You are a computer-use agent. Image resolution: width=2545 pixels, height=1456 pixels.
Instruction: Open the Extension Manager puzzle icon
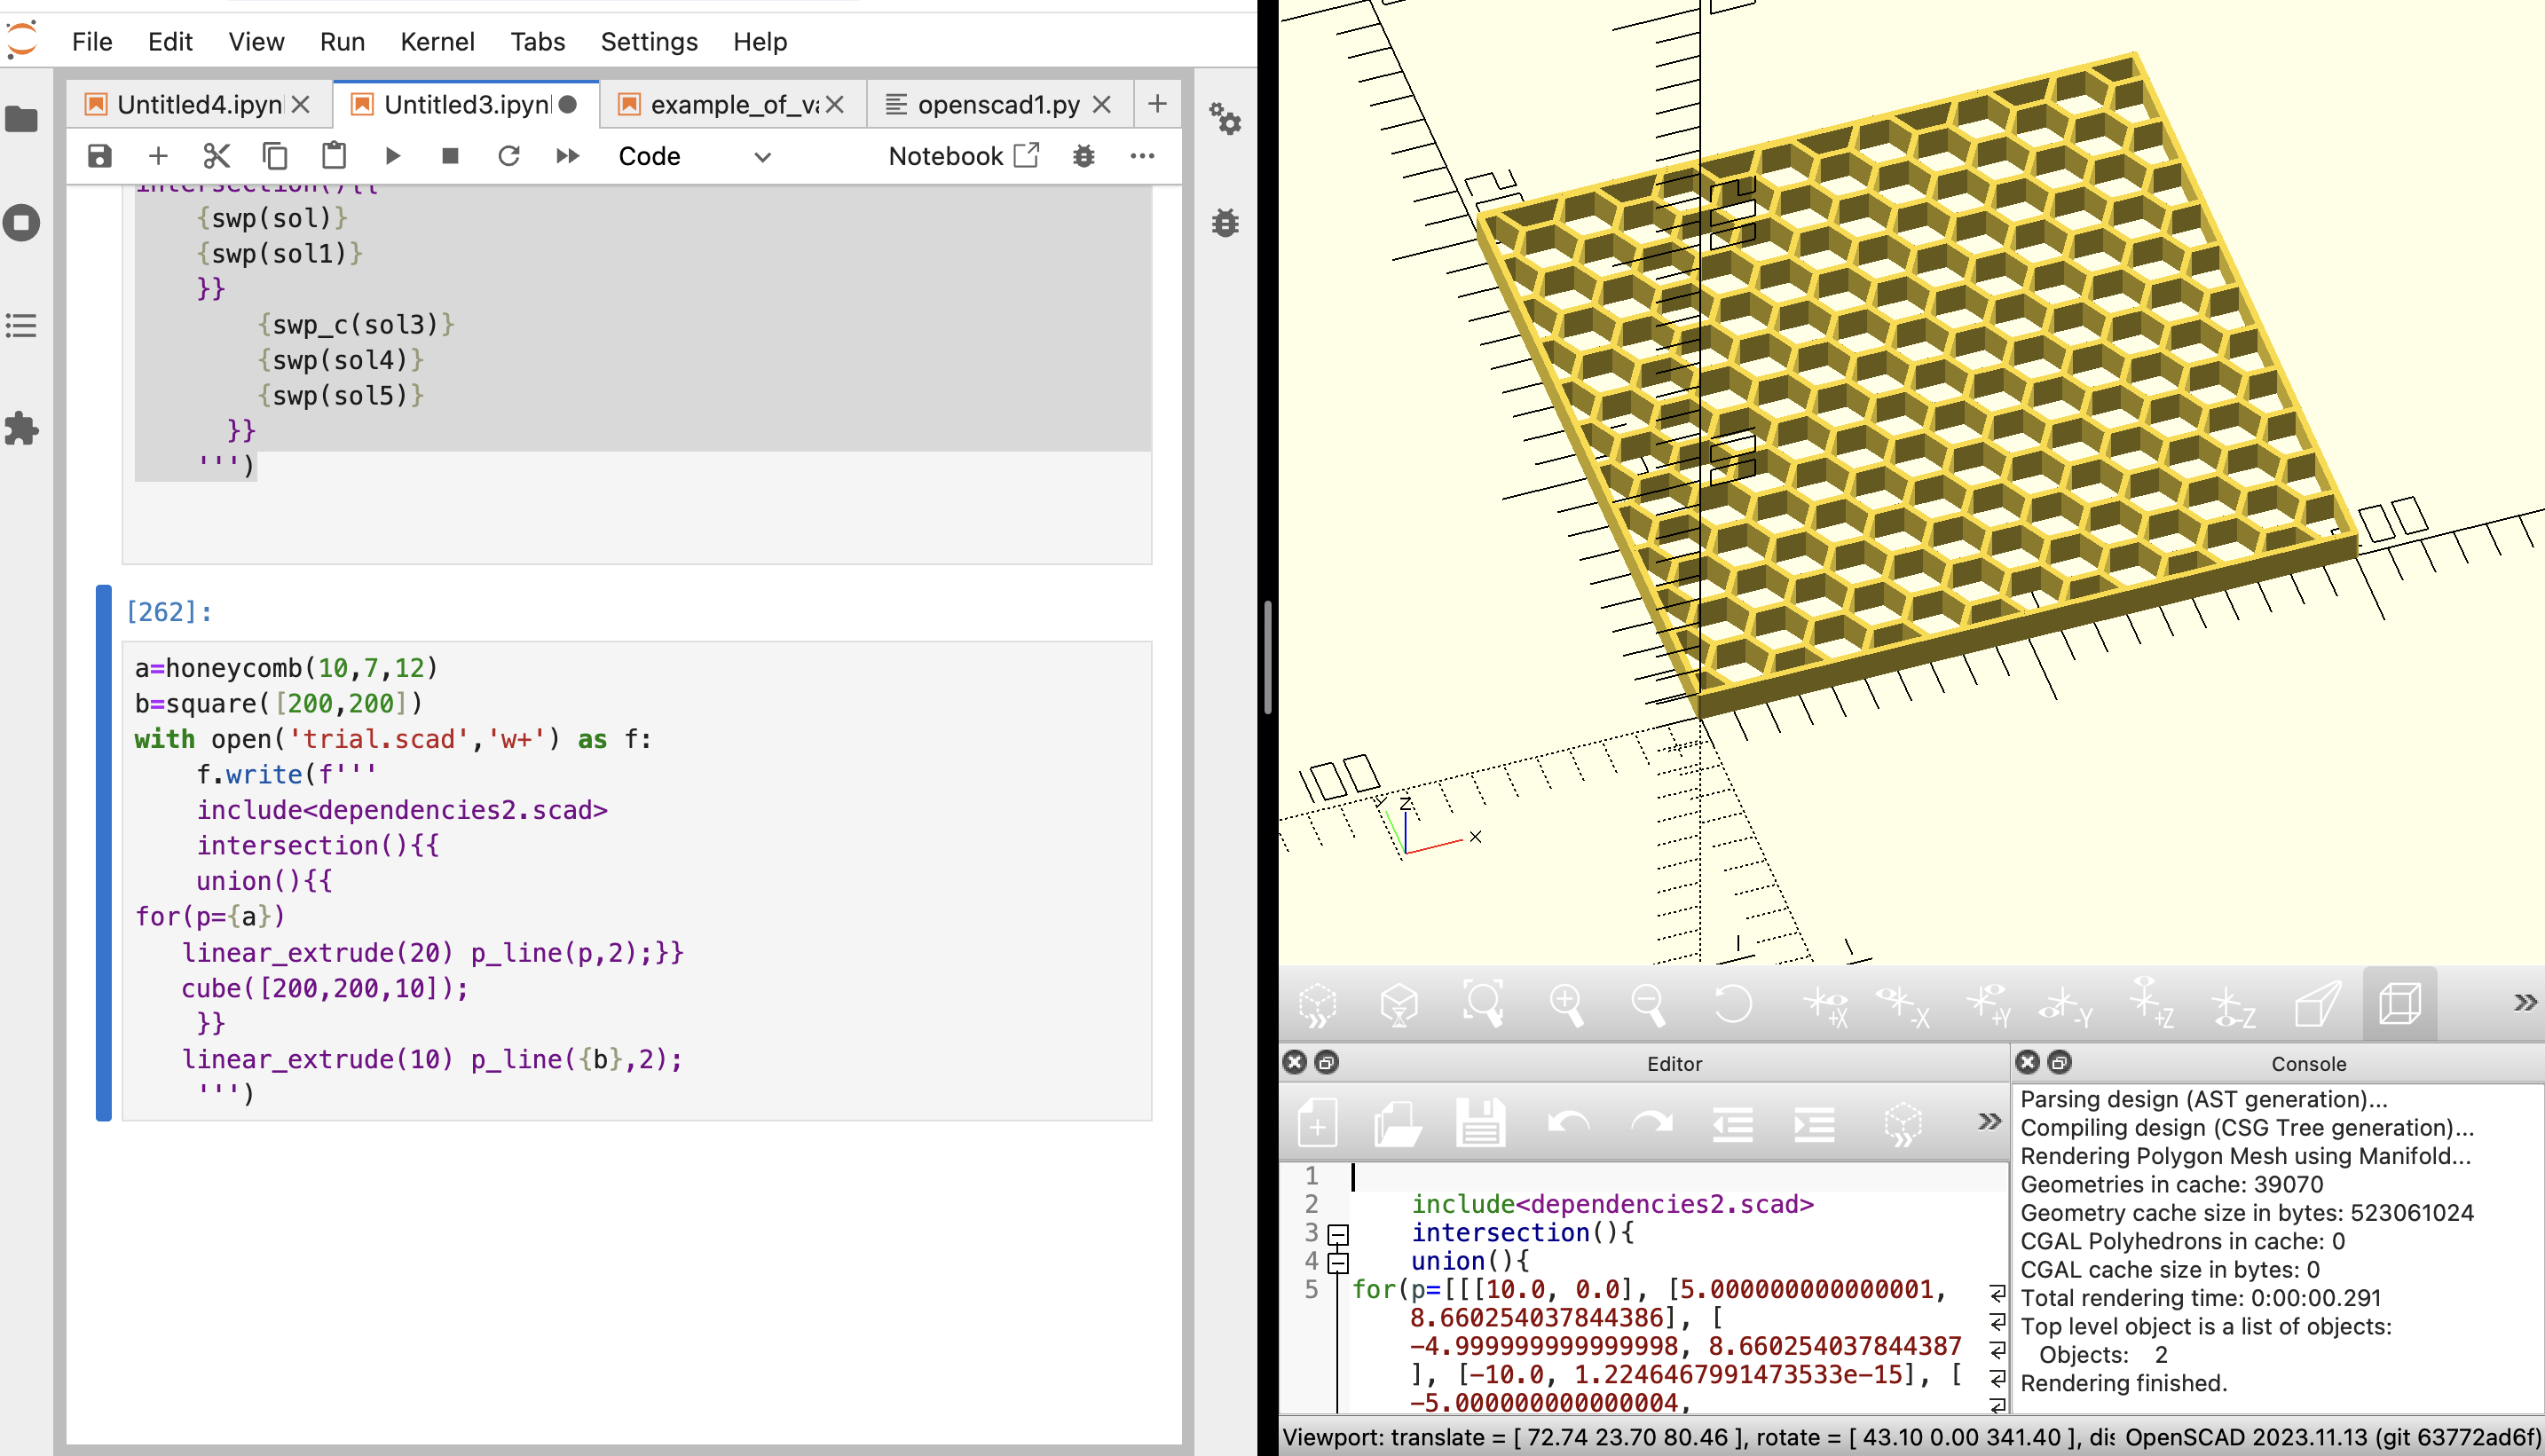(22, 429)
